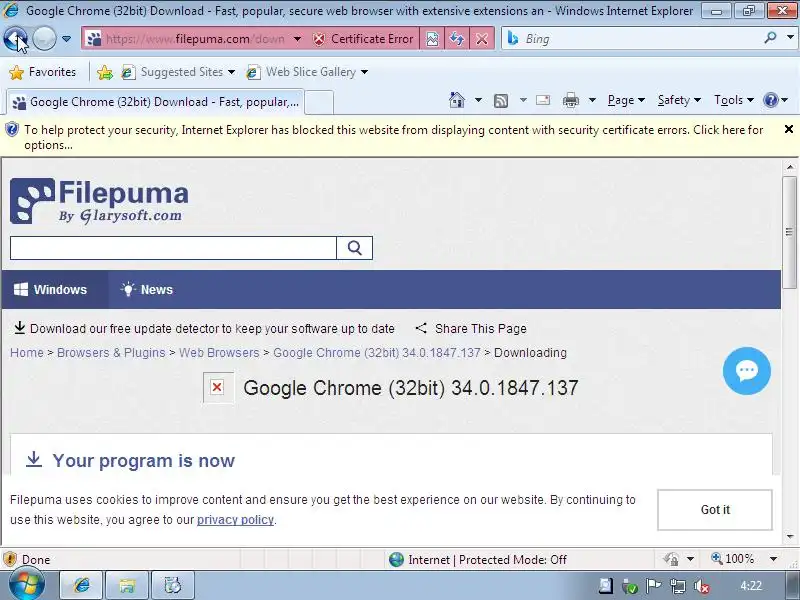Go back with the Back arrow button
The height and width of the screenshot is (600, 800).
[x=15, y=38]
